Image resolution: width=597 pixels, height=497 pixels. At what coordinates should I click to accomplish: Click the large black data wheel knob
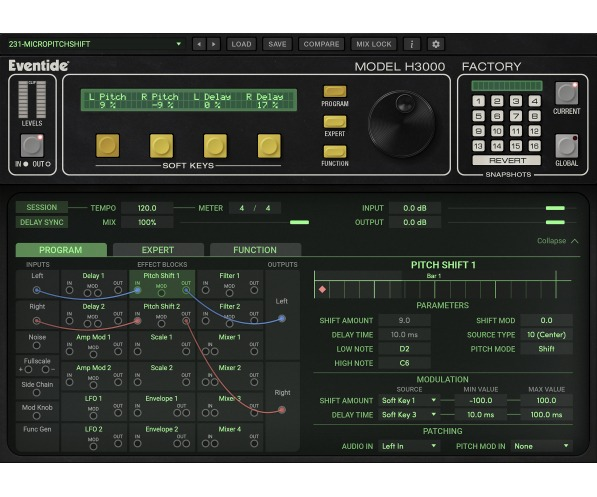click(401, 123)
